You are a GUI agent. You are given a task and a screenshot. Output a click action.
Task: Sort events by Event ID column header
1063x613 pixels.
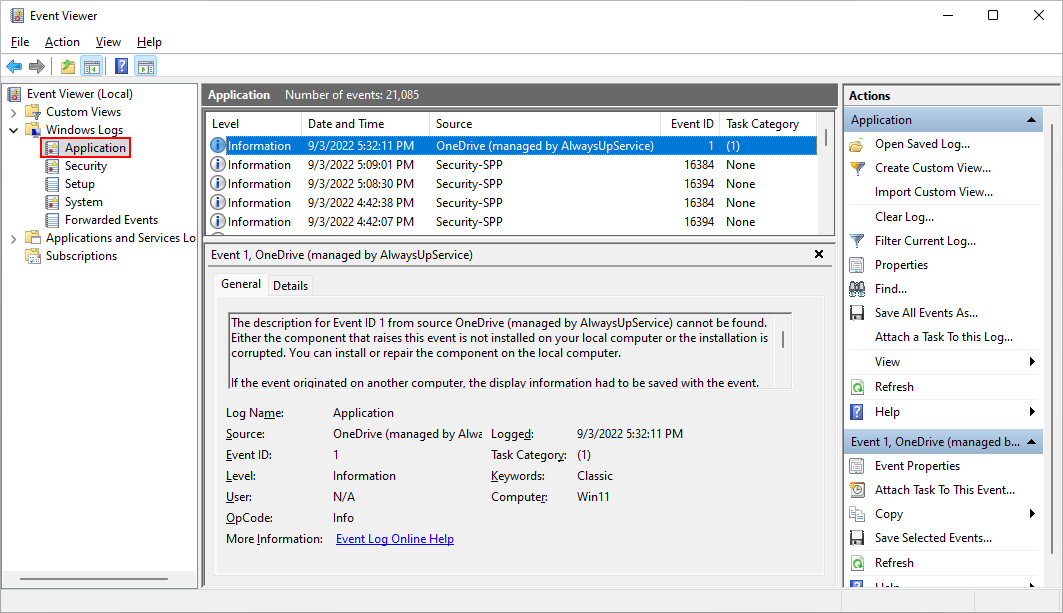coord(690,124)
